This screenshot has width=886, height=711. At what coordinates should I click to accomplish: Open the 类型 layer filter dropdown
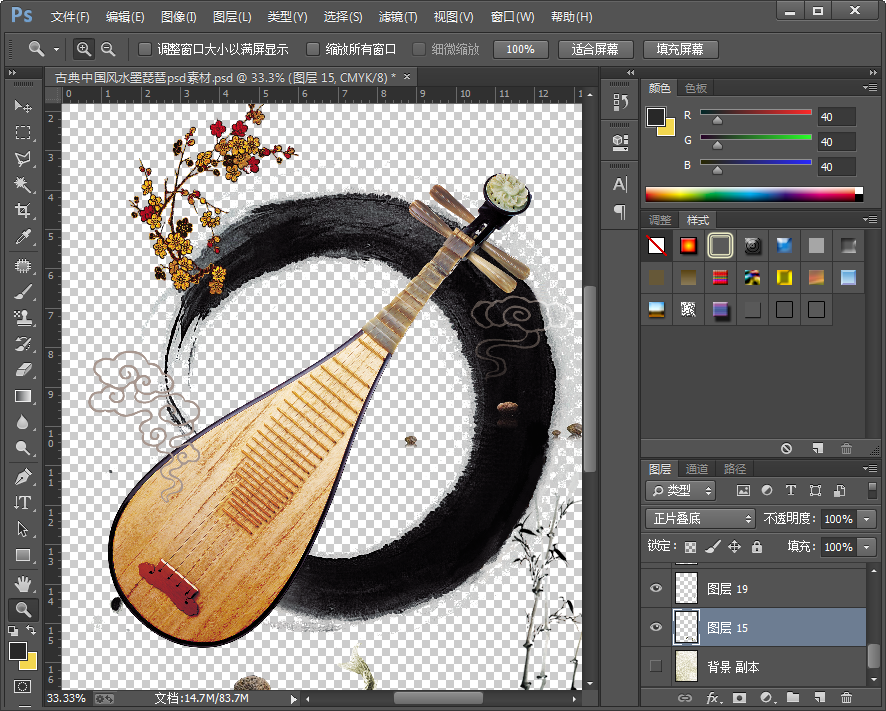(681, 490)
